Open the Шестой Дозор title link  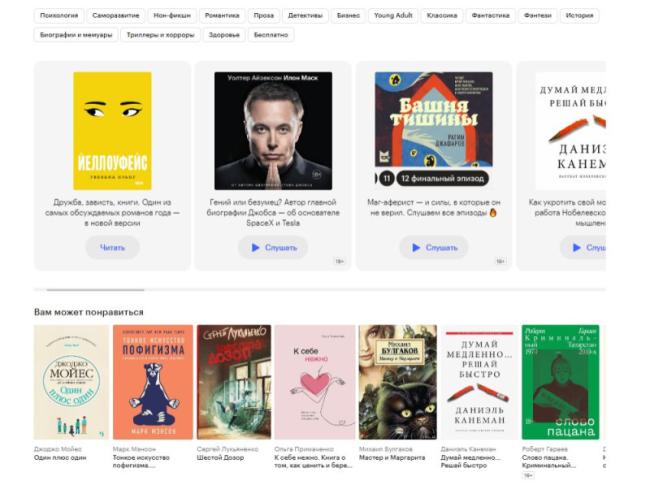[220, 458]
